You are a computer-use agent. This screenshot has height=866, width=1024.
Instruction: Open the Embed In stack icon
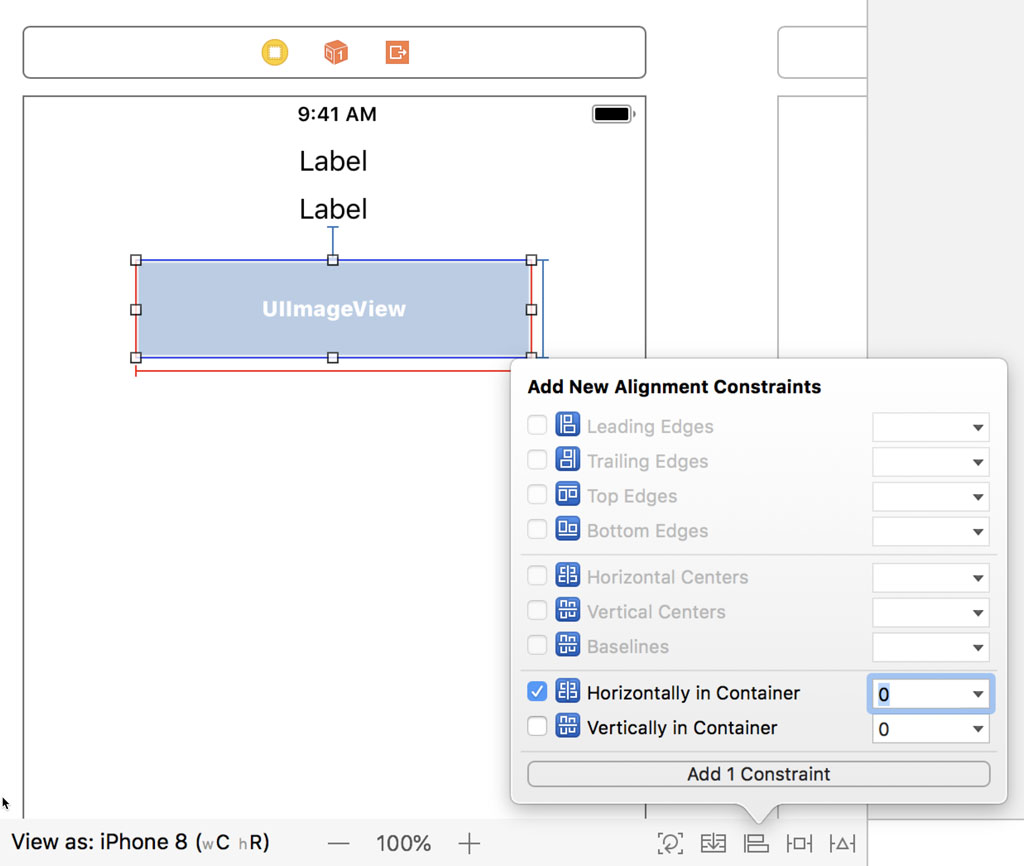[713, 843]
